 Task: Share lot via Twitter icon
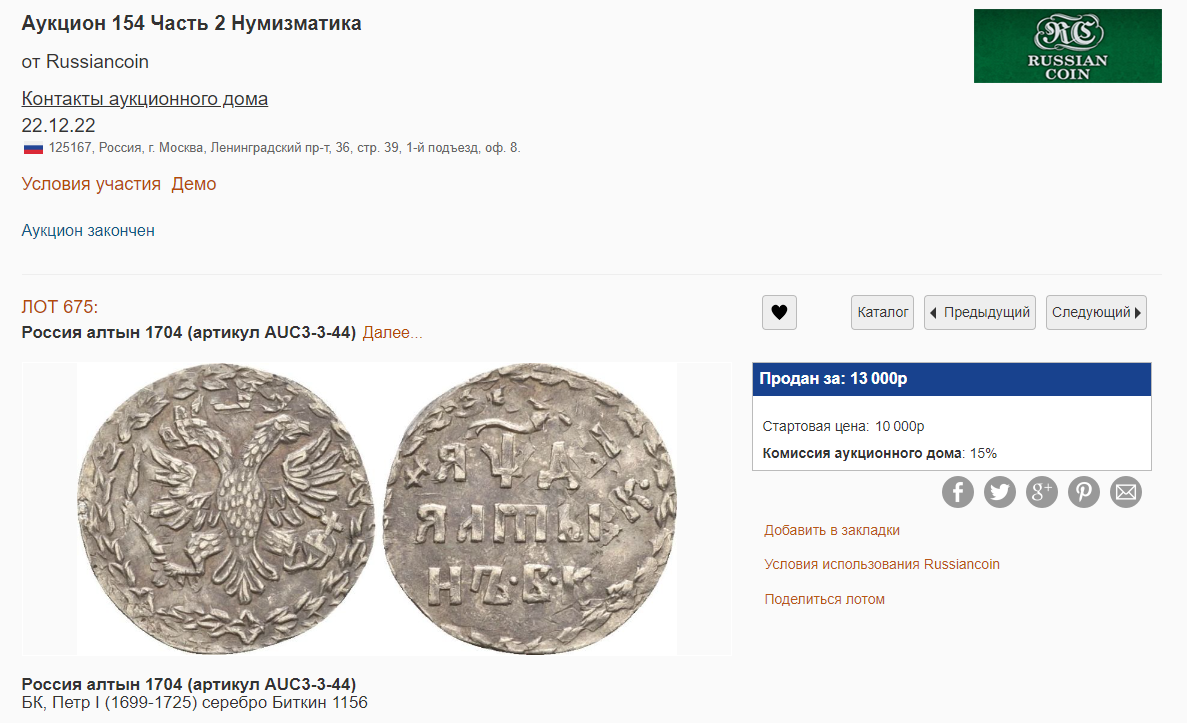click(x=999, y=492)
